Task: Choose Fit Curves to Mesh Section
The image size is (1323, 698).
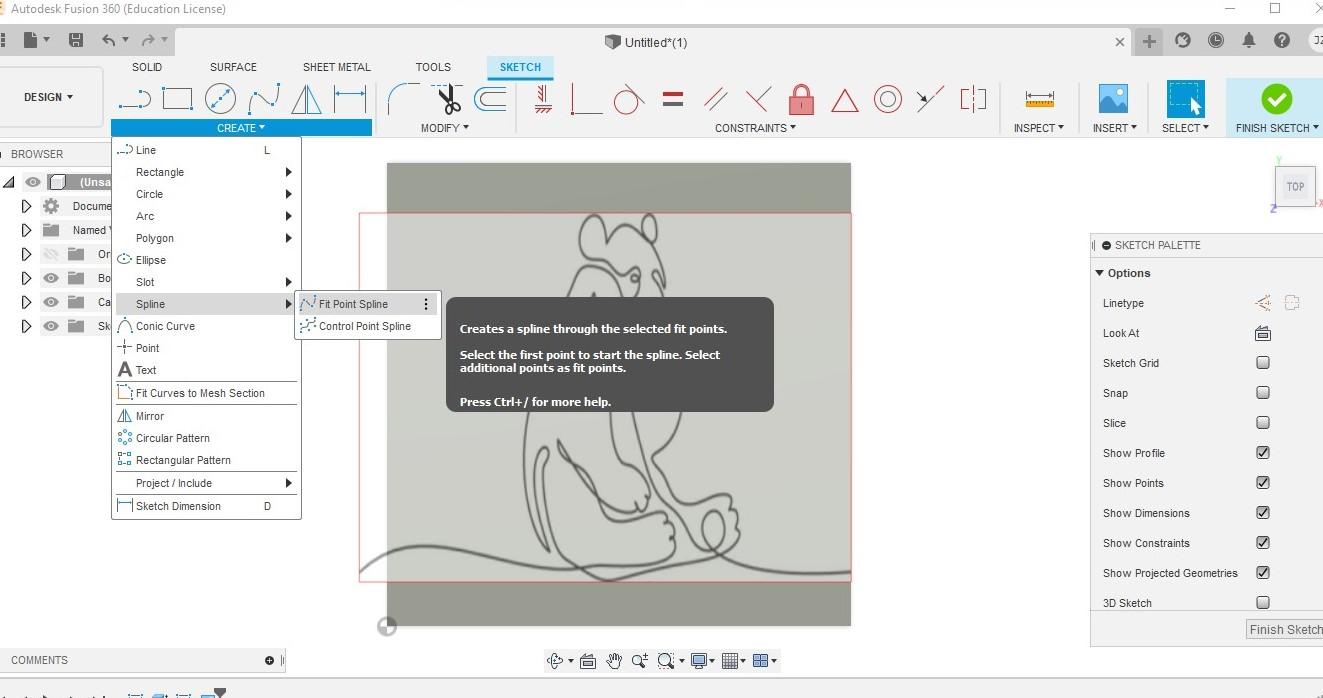Action: tap(206, 393)
